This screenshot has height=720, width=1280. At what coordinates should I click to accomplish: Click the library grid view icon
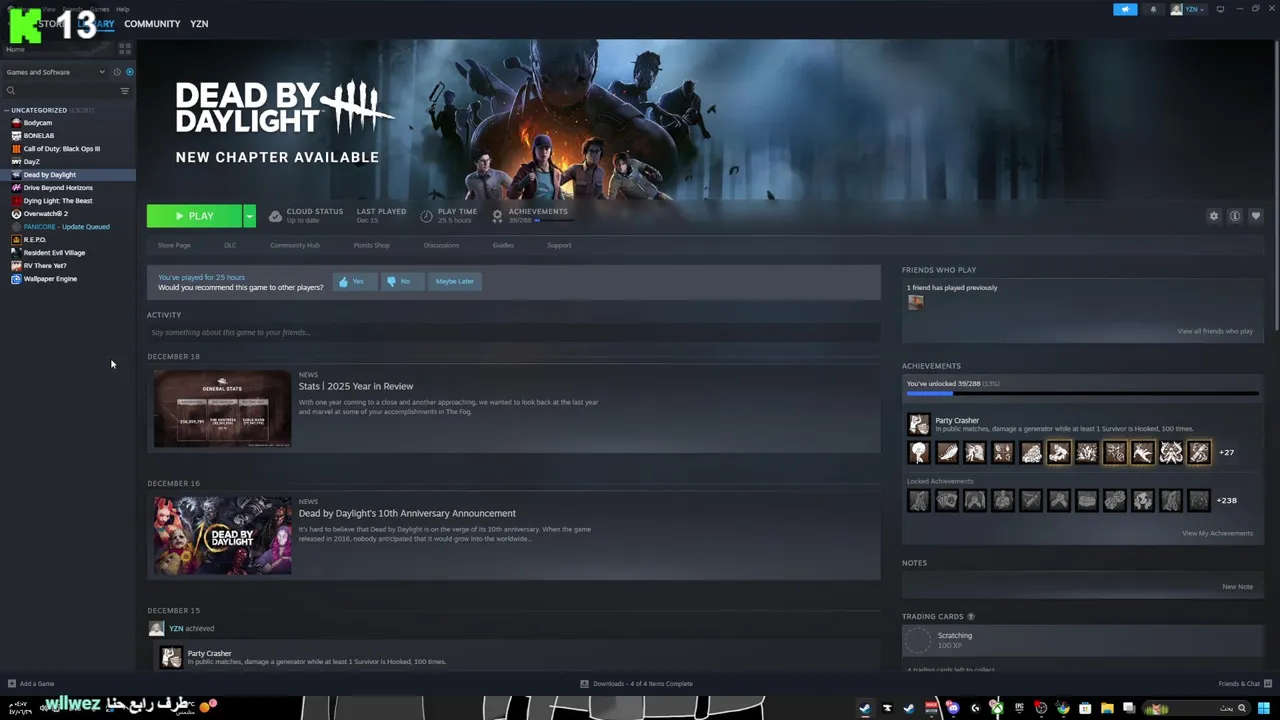coord(125,48)
